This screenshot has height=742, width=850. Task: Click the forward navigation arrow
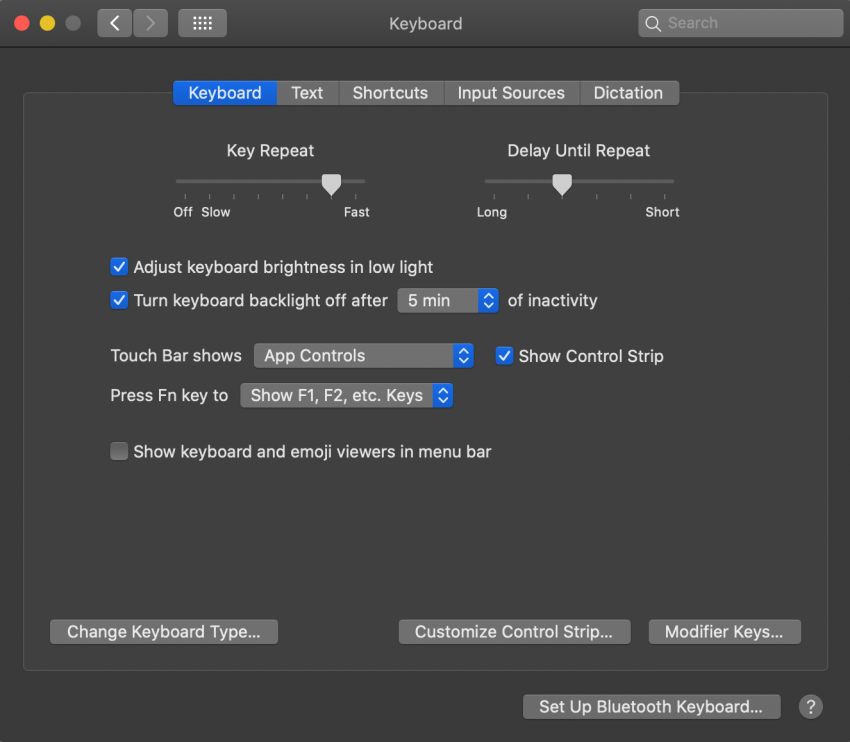(x=150, y=22)
